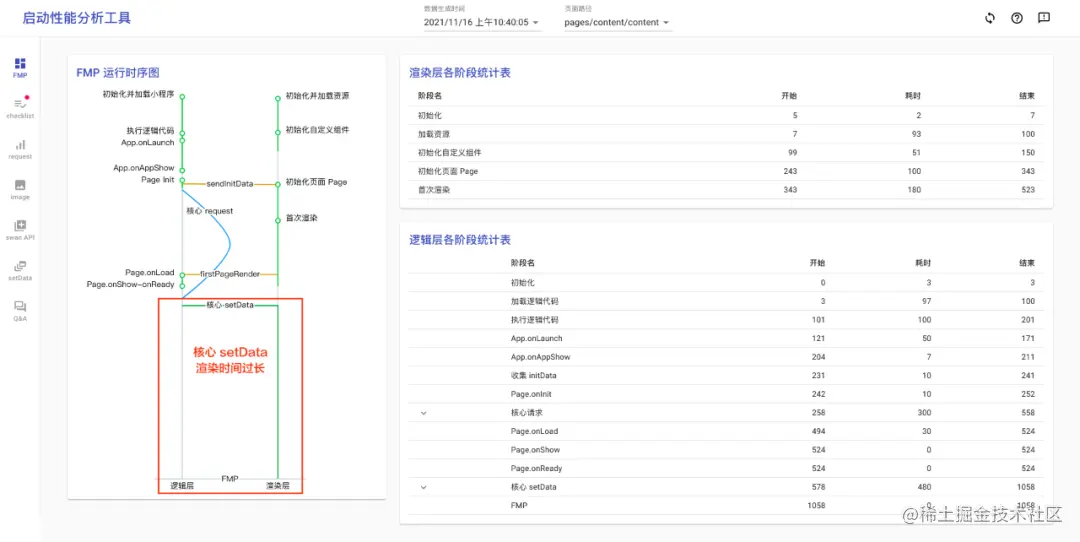
Task: Click the 执行逻辑代码 timeline node
Action: (x=182, y=132)
